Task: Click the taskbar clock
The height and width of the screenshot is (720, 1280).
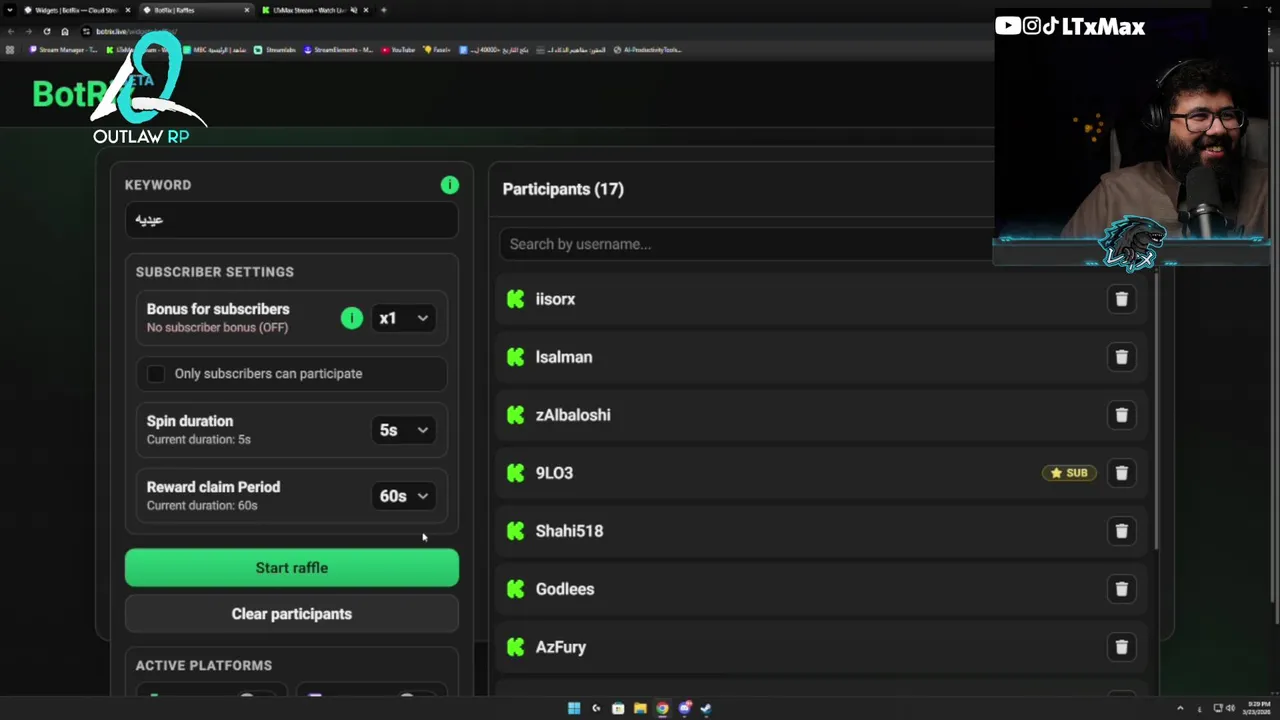Action: (x=1258, y=708)
